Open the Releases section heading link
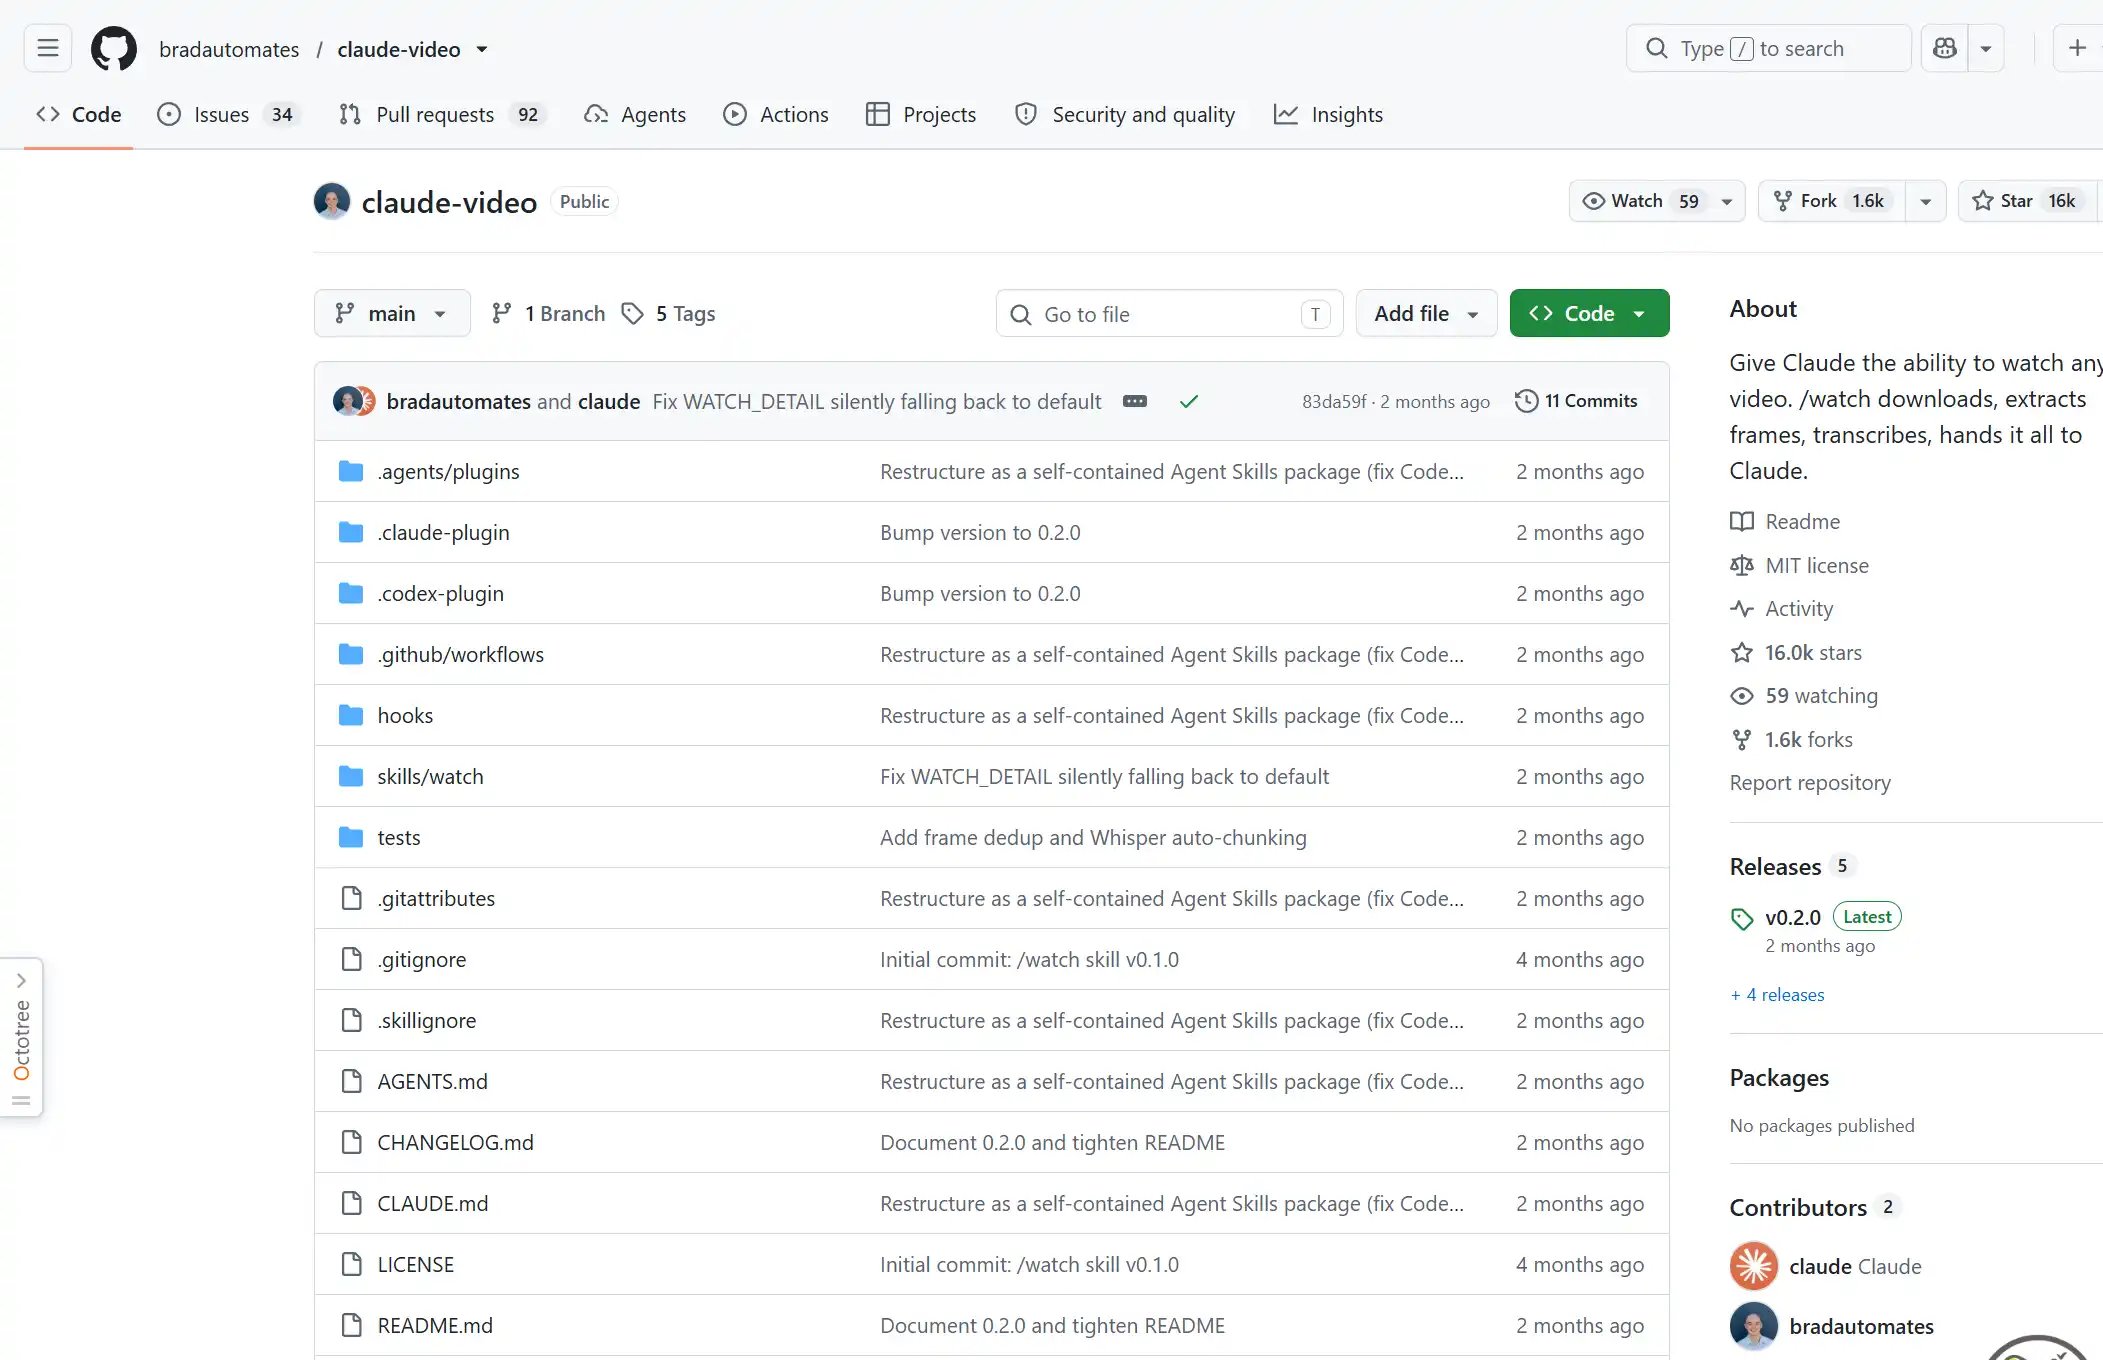The image size is (2103, 1360). [1775, 867]
